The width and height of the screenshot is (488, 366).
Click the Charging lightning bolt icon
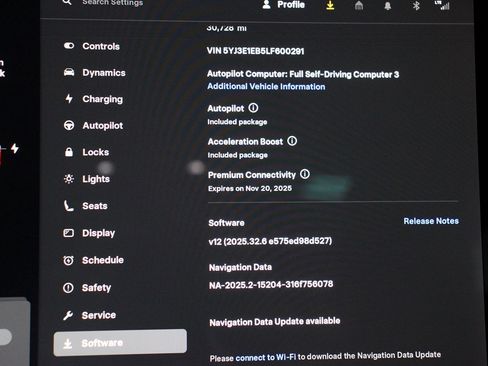69,99
